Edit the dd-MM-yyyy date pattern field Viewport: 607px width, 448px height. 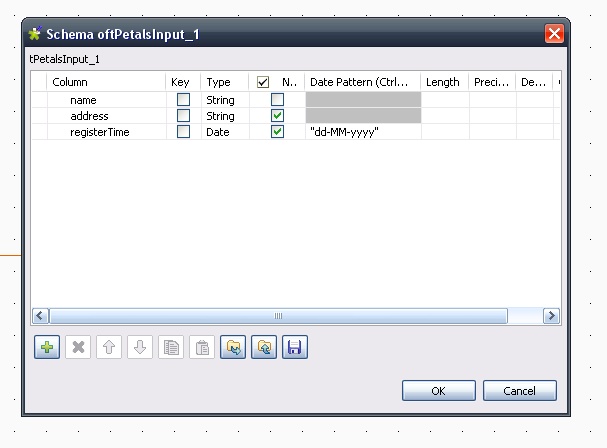click(x=362, y=132)
